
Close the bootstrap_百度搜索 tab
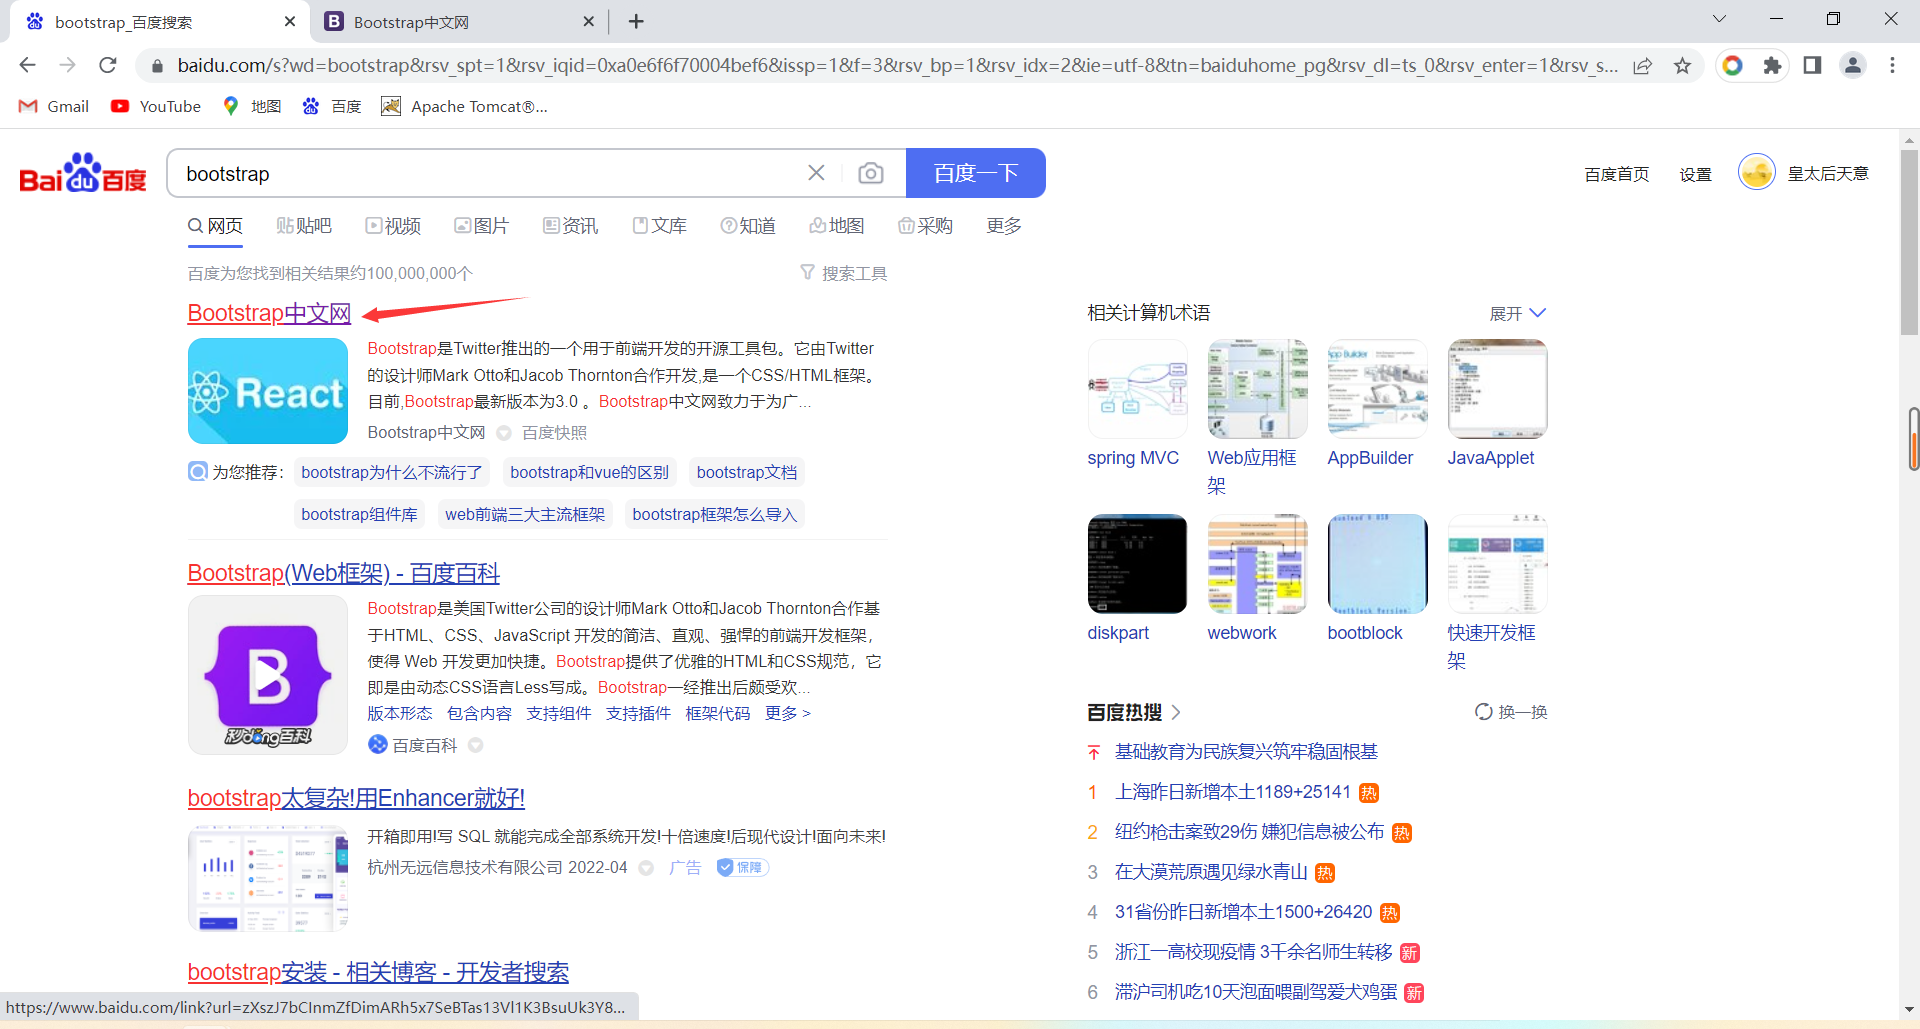[x=290, y=21]
